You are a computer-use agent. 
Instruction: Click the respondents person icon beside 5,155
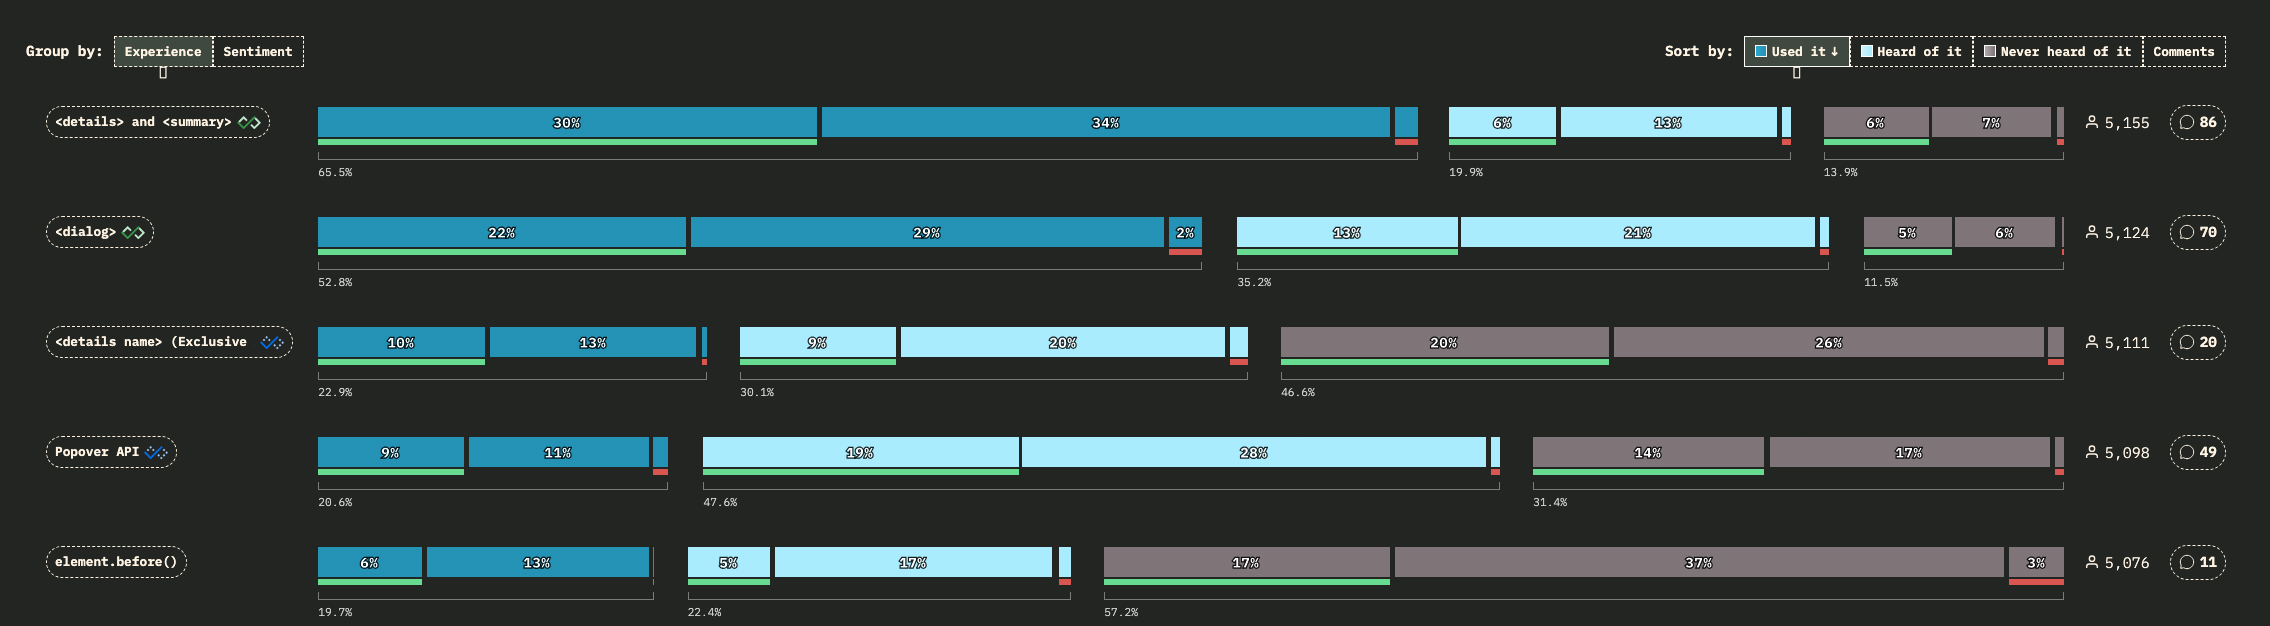pos(2091,122)
